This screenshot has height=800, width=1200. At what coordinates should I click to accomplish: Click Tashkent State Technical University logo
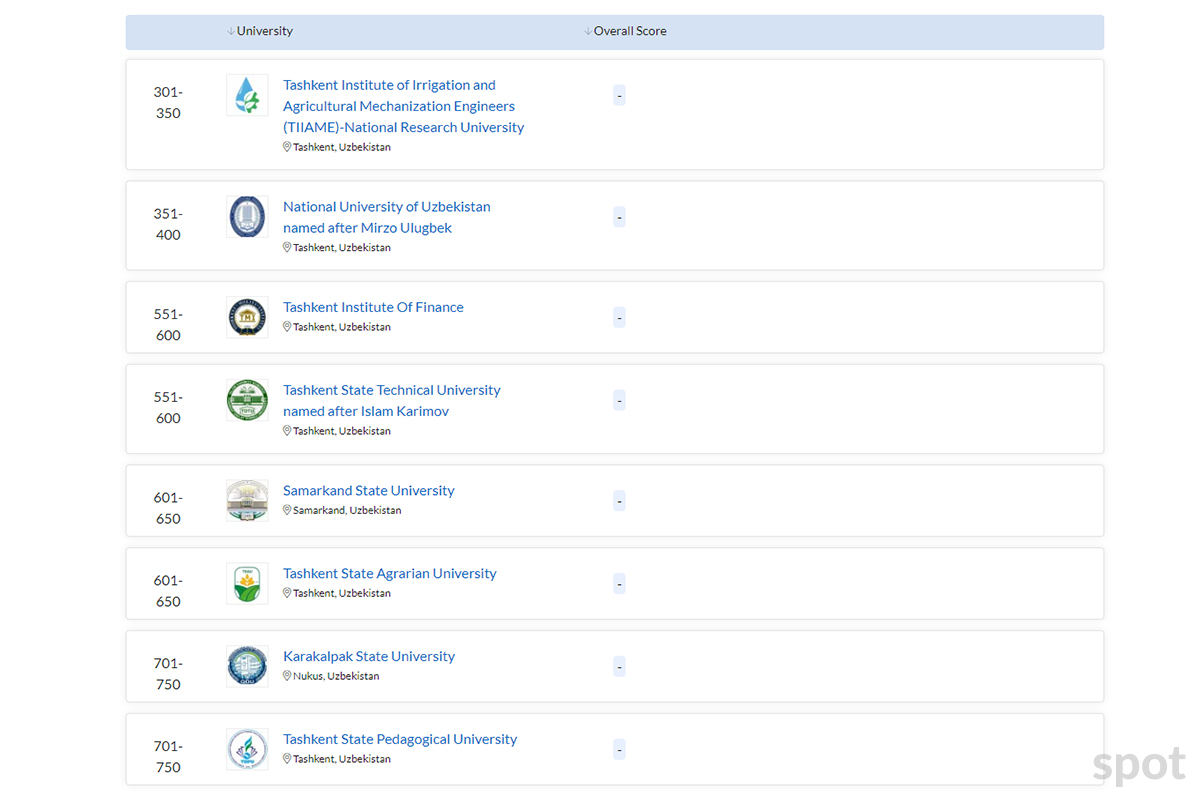(x=247, y=400)
